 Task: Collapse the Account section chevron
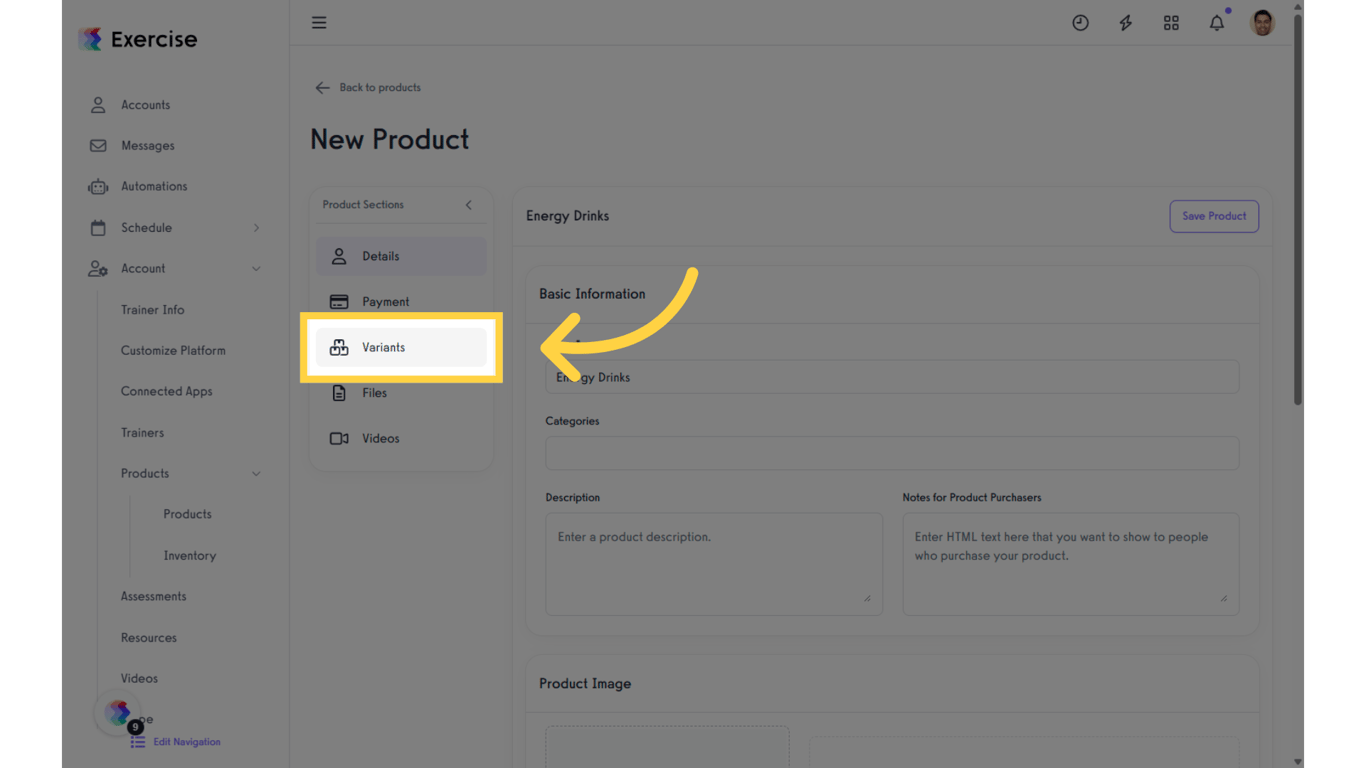point(256,269)
